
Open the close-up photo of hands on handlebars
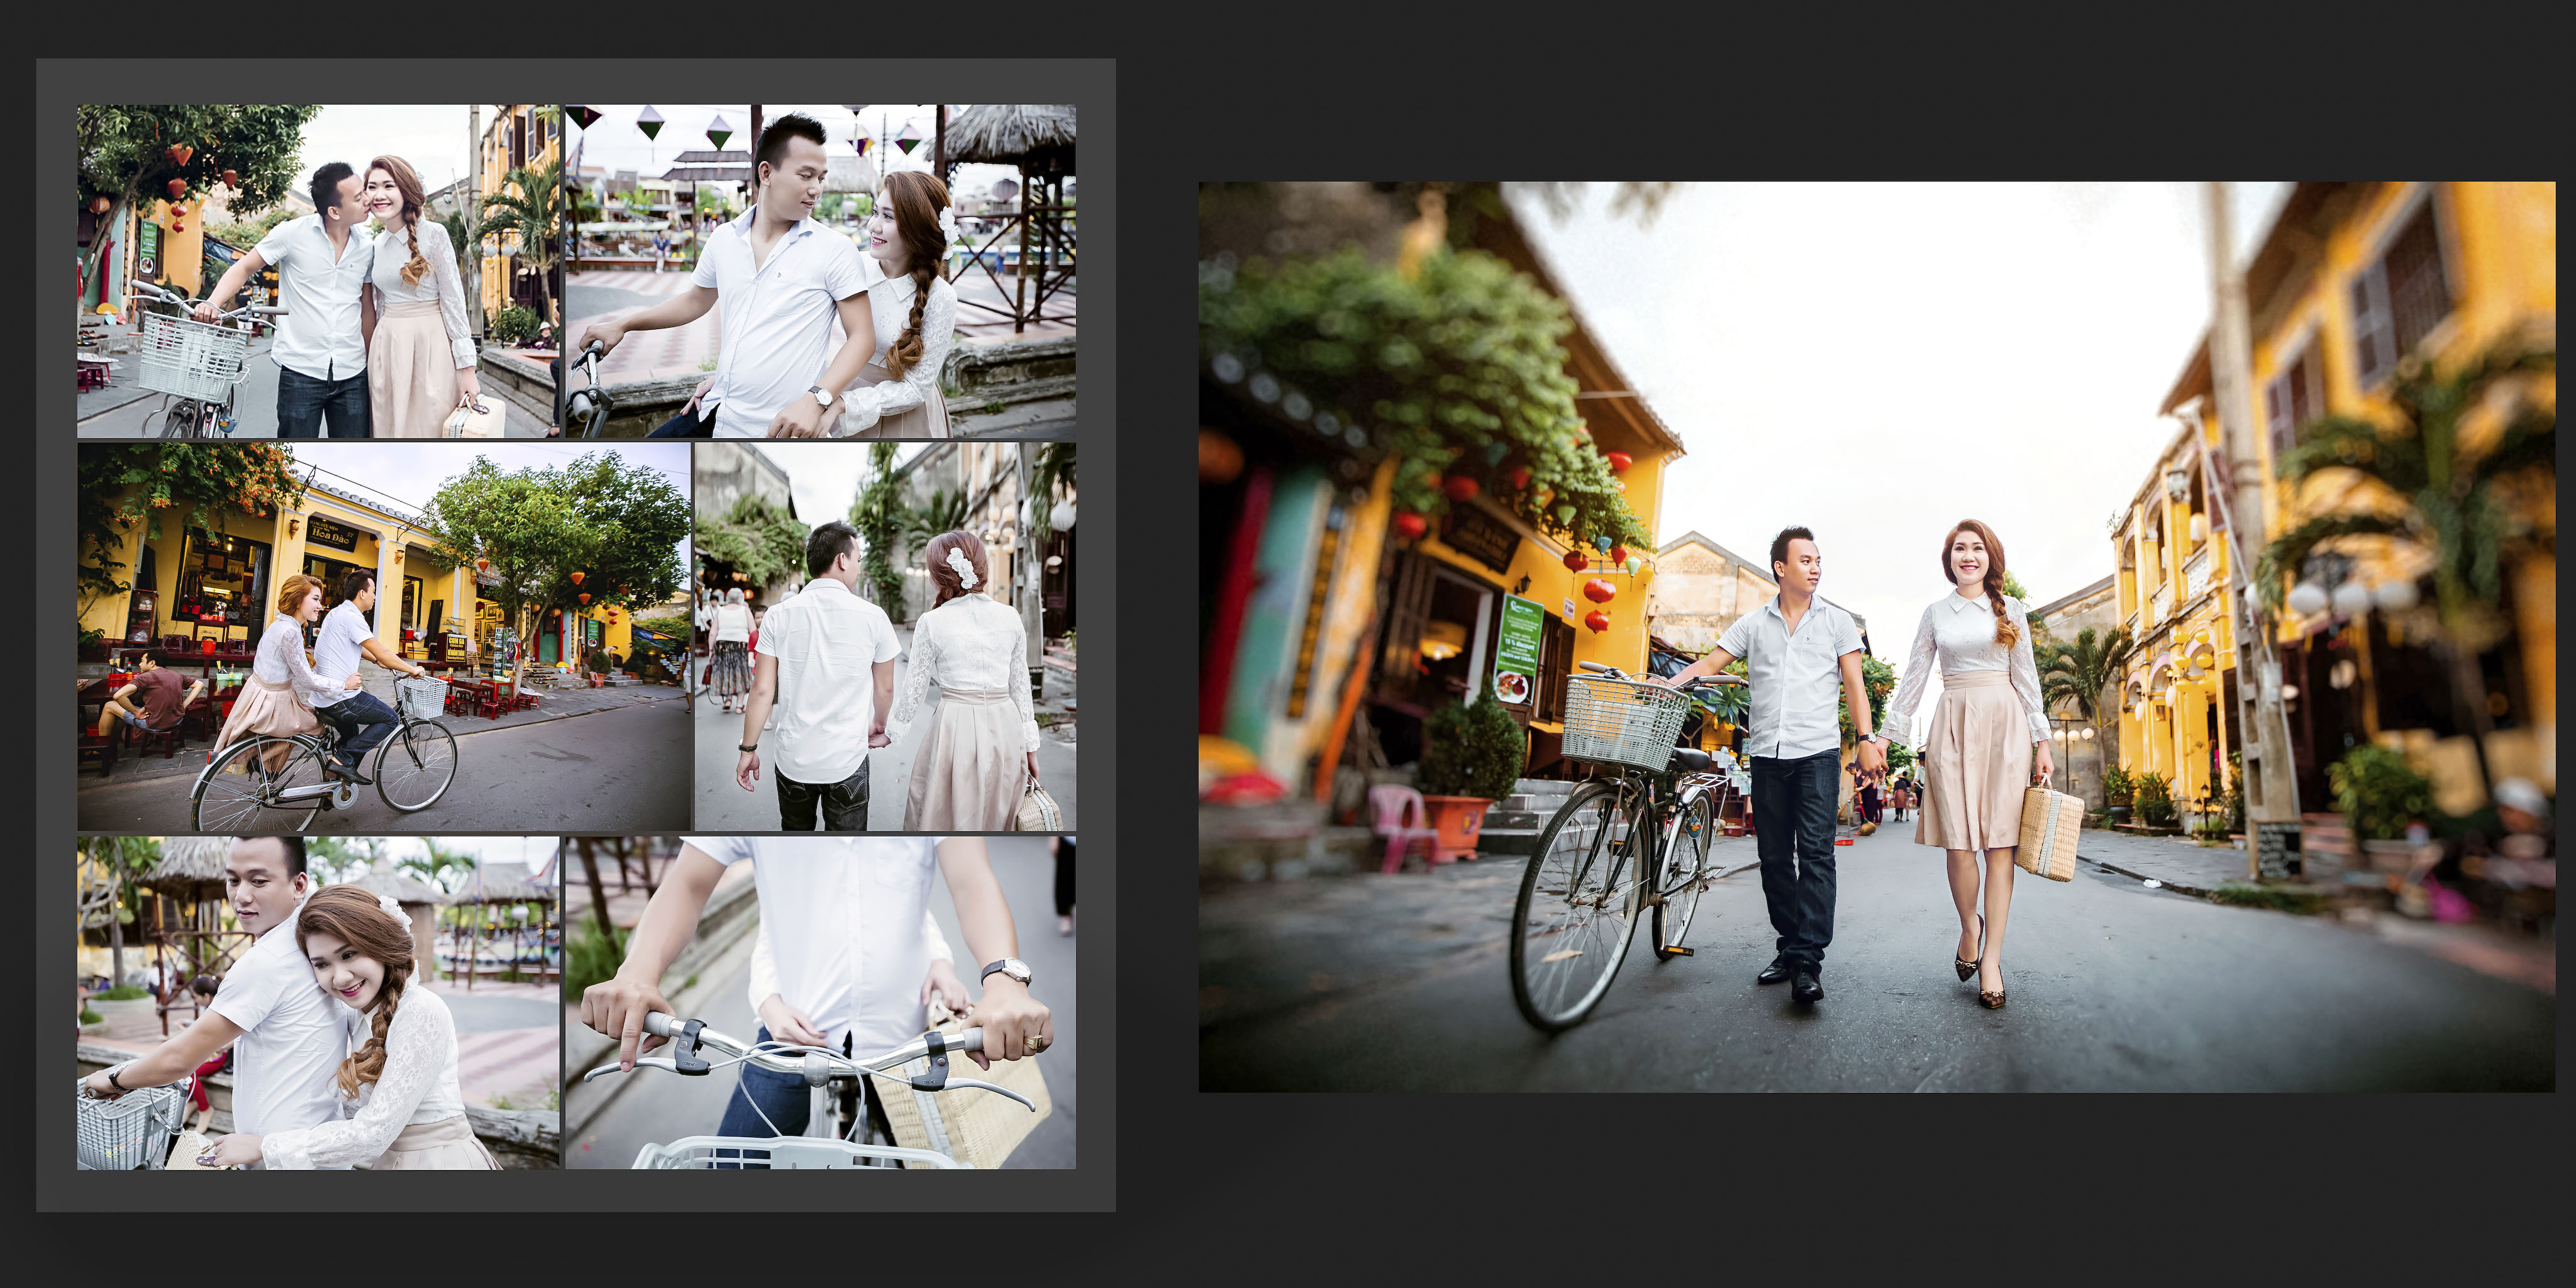coord(820,1003)
